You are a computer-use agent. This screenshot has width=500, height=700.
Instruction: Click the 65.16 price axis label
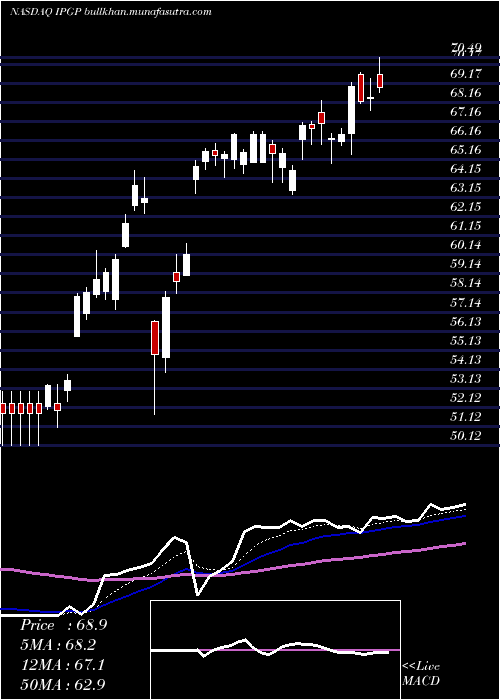point(466,150)
